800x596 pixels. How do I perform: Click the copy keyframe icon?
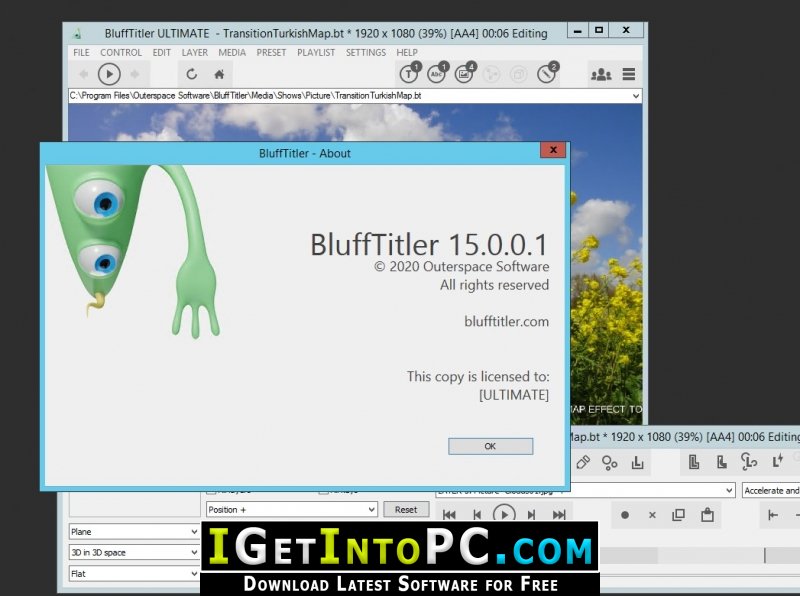coord(679,515)
